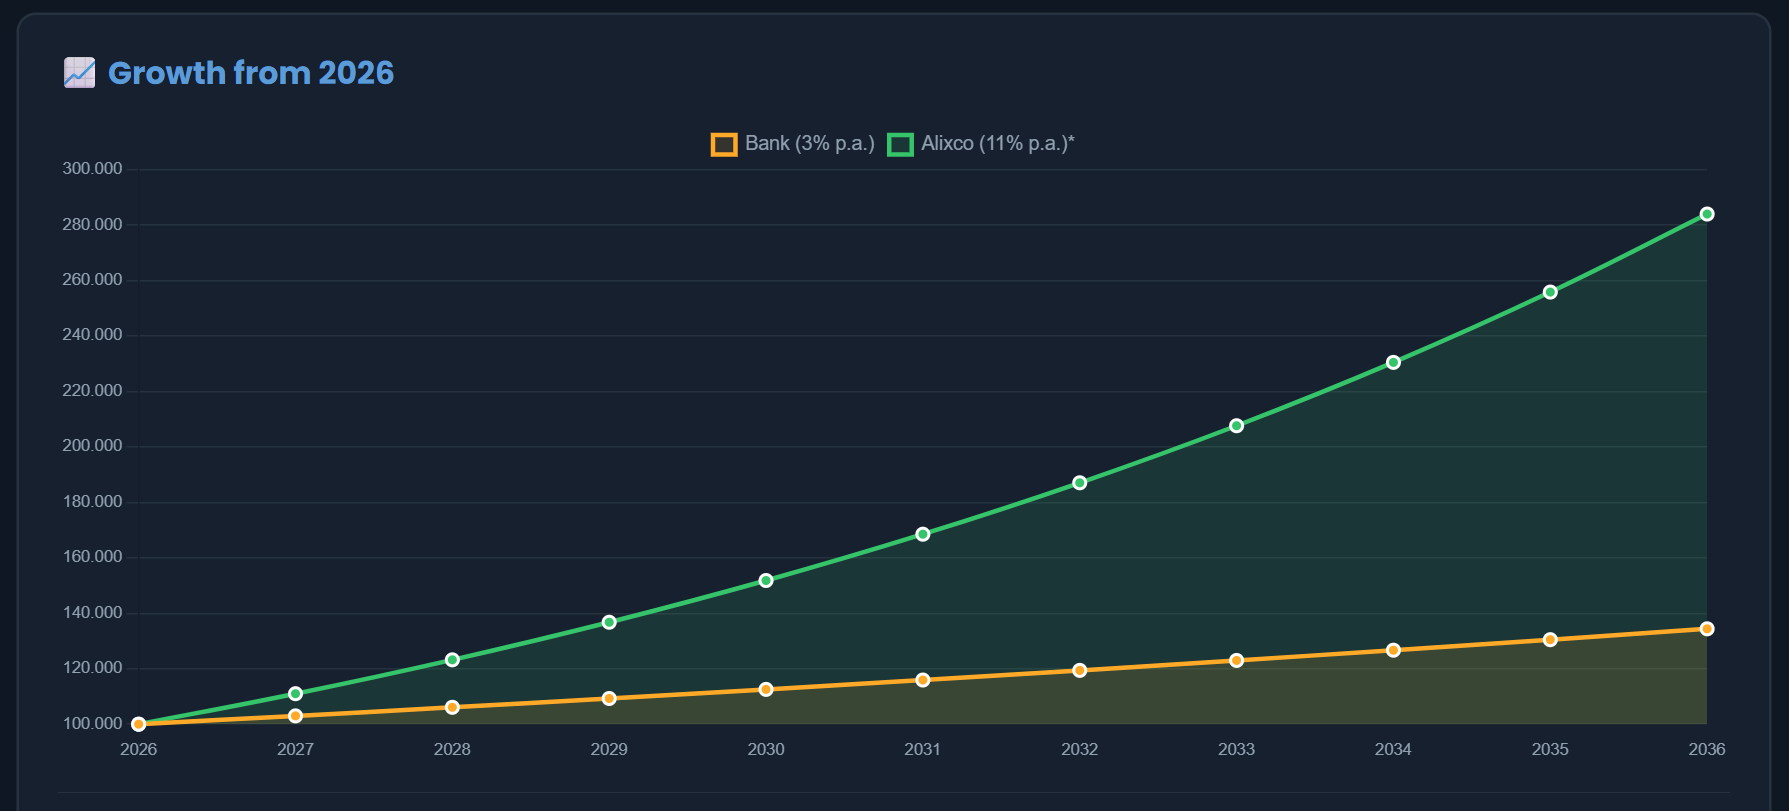Click the chart emoji icon beside the title
The width and height of the screenshot is (1789, 811).
(80, 73)
